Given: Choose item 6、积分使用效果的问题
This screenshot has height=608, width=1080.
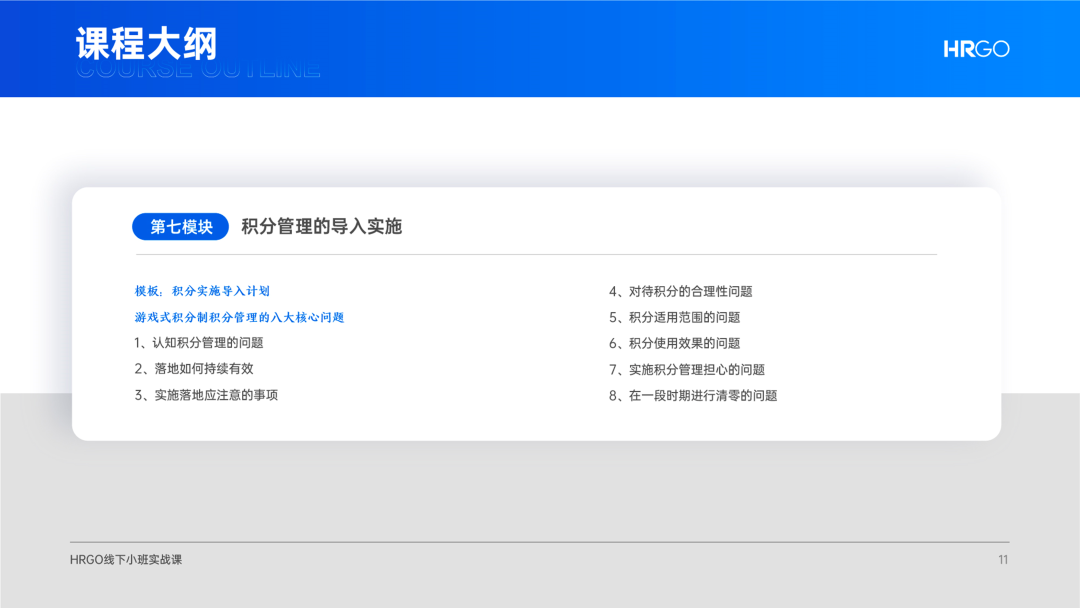Looking at the screenshot, I should (674, 343).
